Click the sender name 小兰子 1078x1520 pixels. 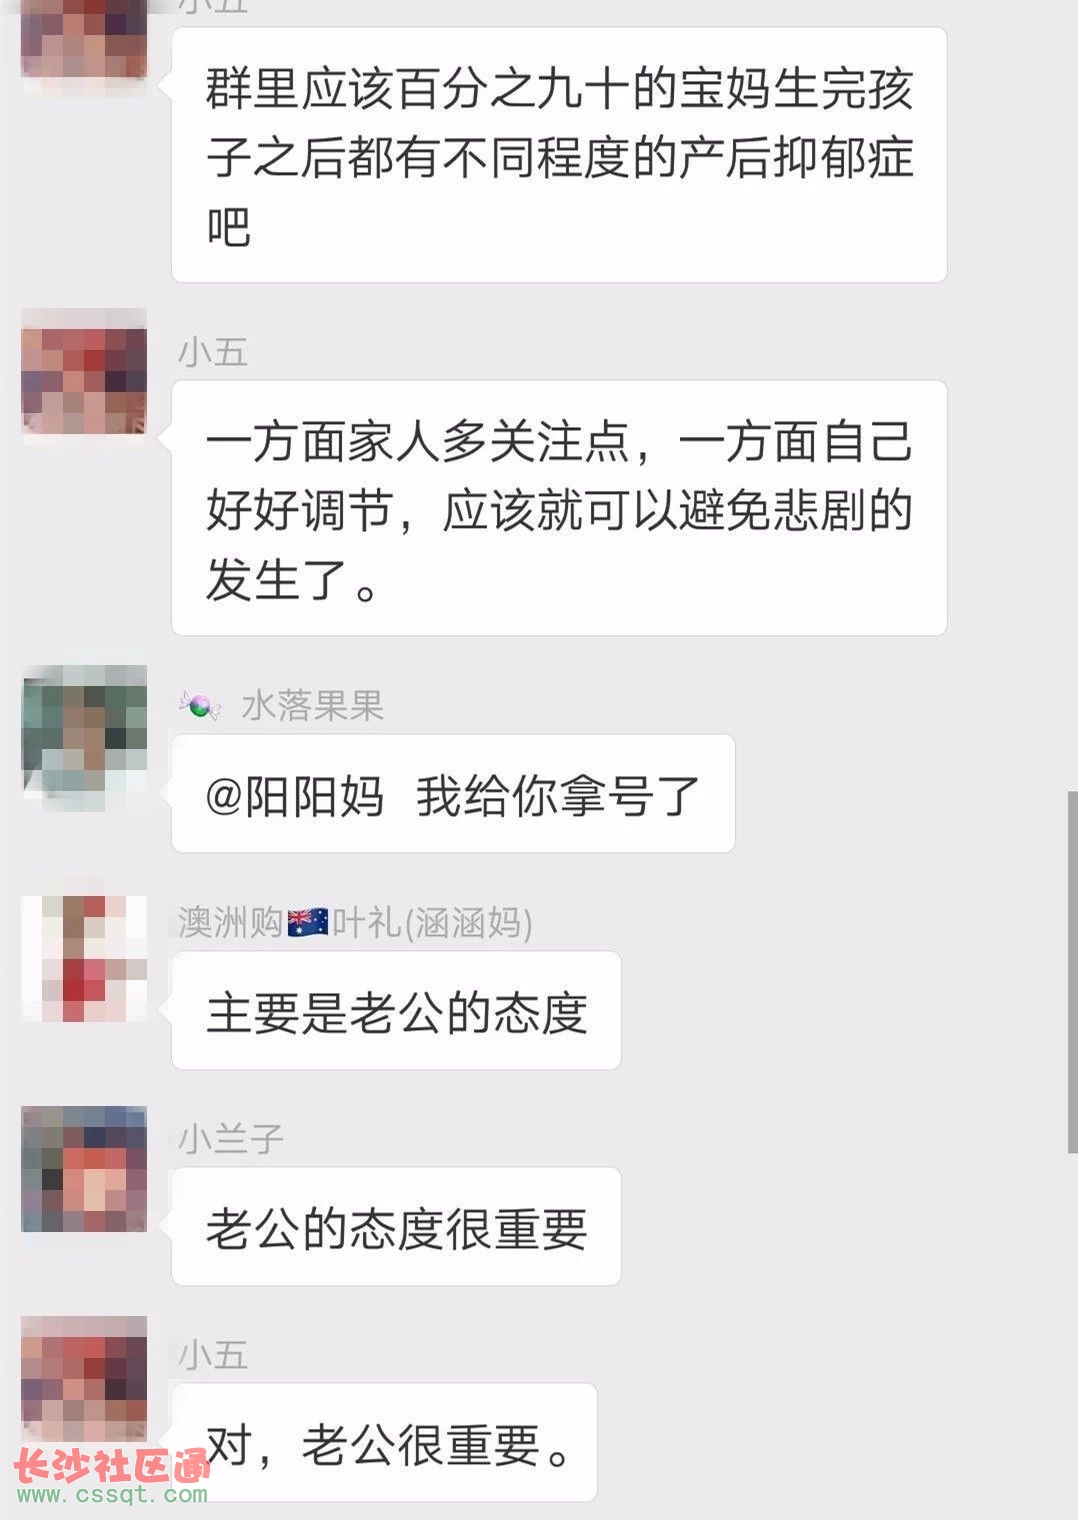tap(231, 1139)
